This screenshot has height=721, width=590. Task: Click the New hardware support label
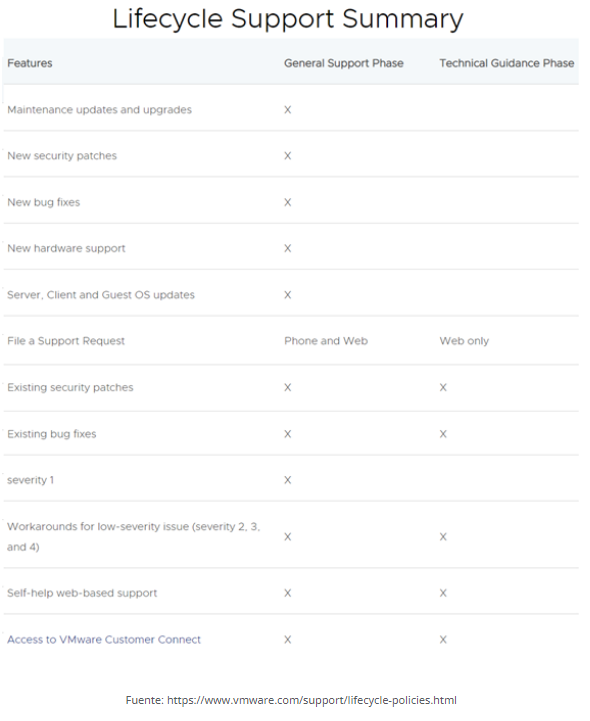pyautogui.click(x=66, y=248)
